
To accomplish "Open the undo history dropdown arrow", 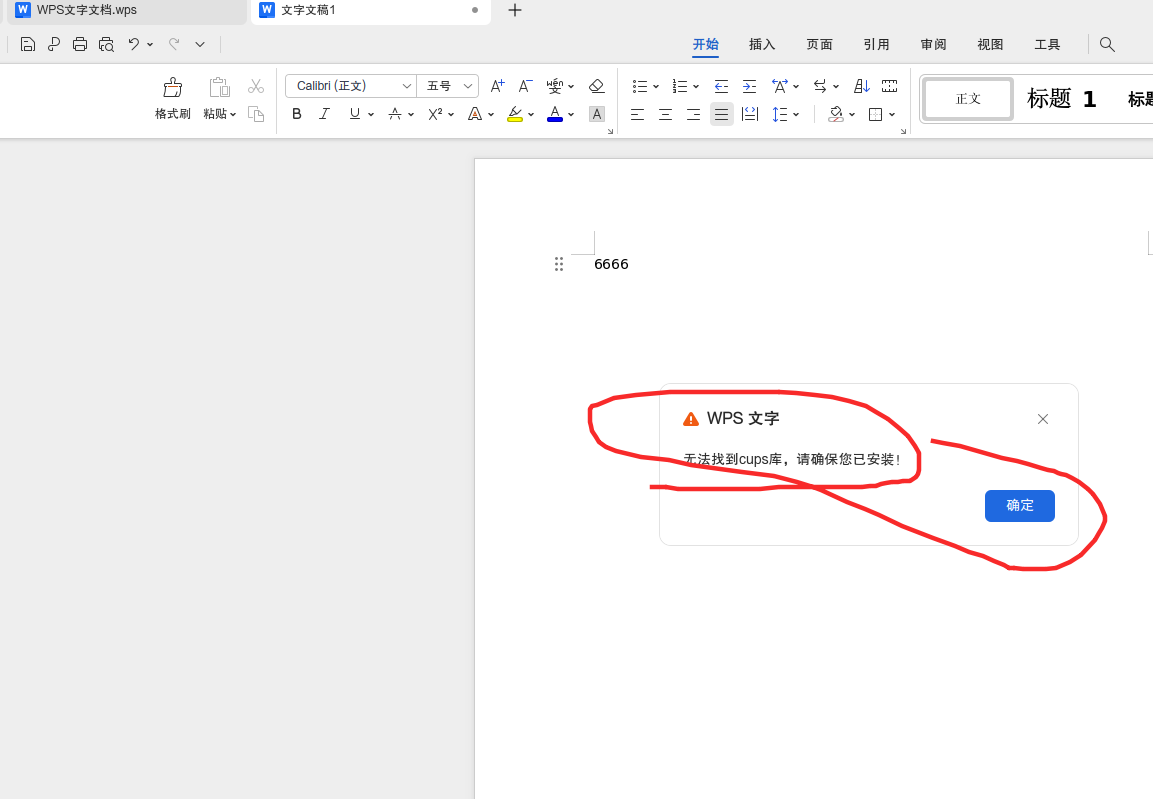I will pos(150,45).
